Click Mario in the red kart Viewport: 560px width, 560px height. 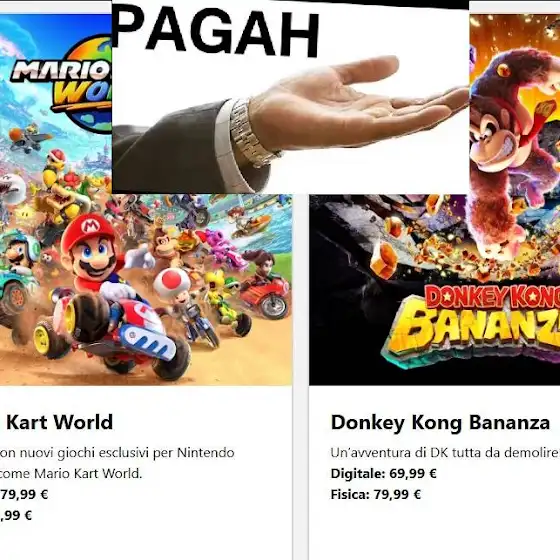tap(95, 255)
